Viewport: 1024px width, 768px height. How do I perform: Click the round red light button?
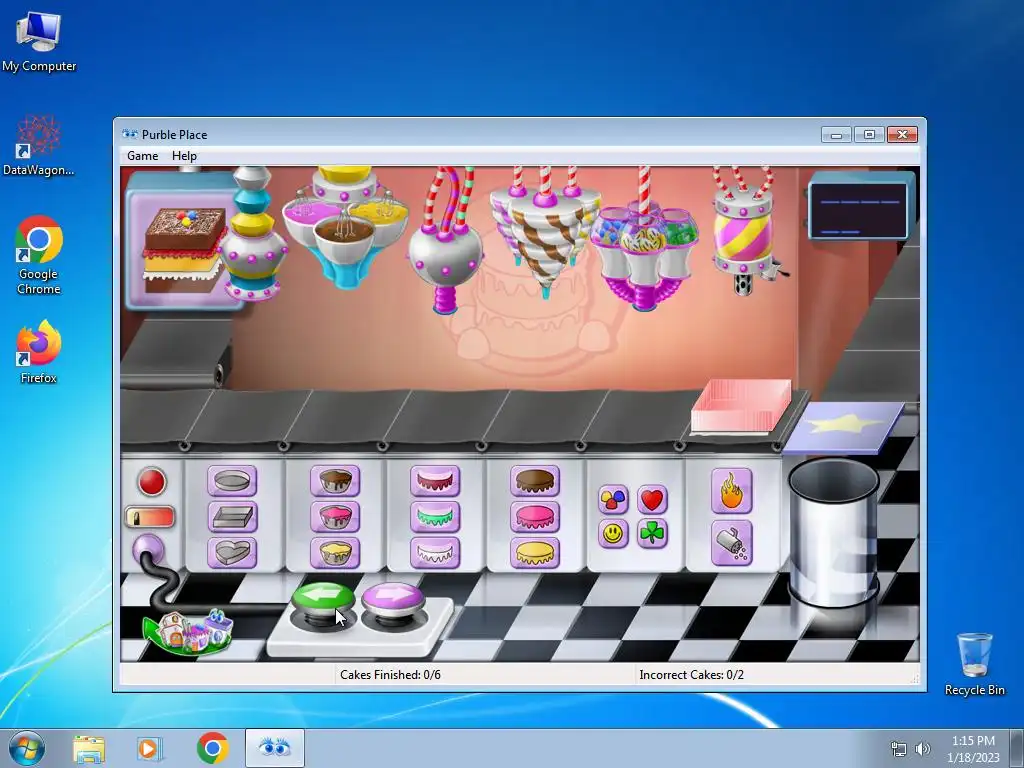pyautogui.click(x=152, y=482)
